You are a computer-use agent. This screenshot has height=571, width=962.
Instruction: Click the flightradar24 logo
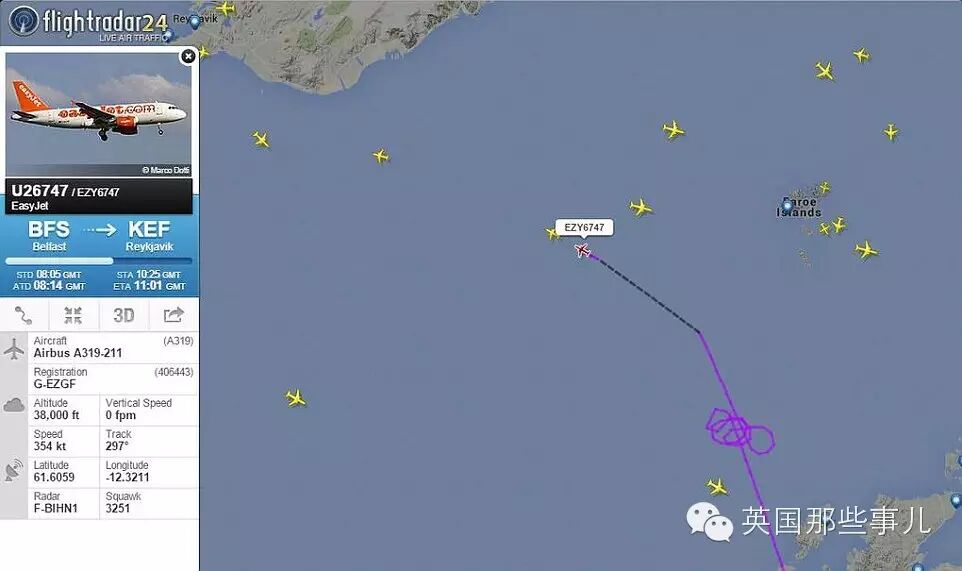tap(89, 22)
